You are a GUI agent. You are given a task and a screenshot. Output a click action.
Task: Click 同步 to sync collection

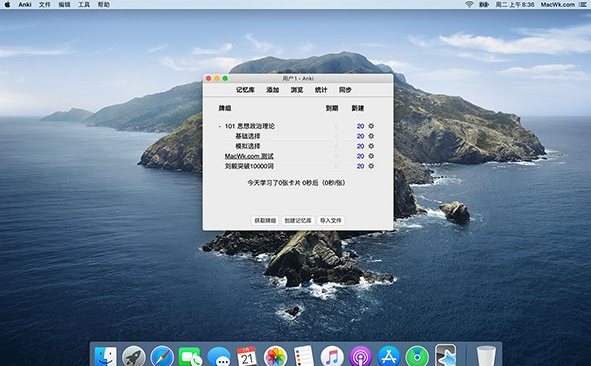[x=345, y=90]
